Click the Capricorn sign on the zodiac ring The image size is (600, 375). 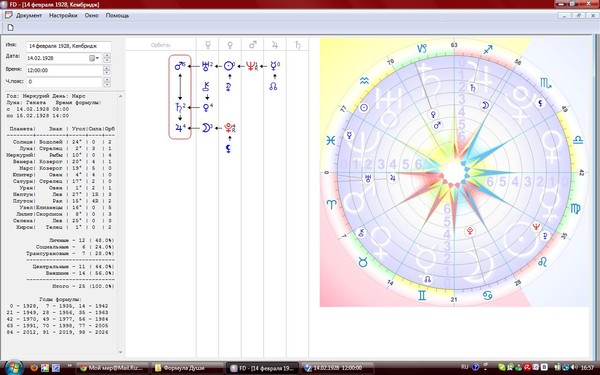coord(422,49)
